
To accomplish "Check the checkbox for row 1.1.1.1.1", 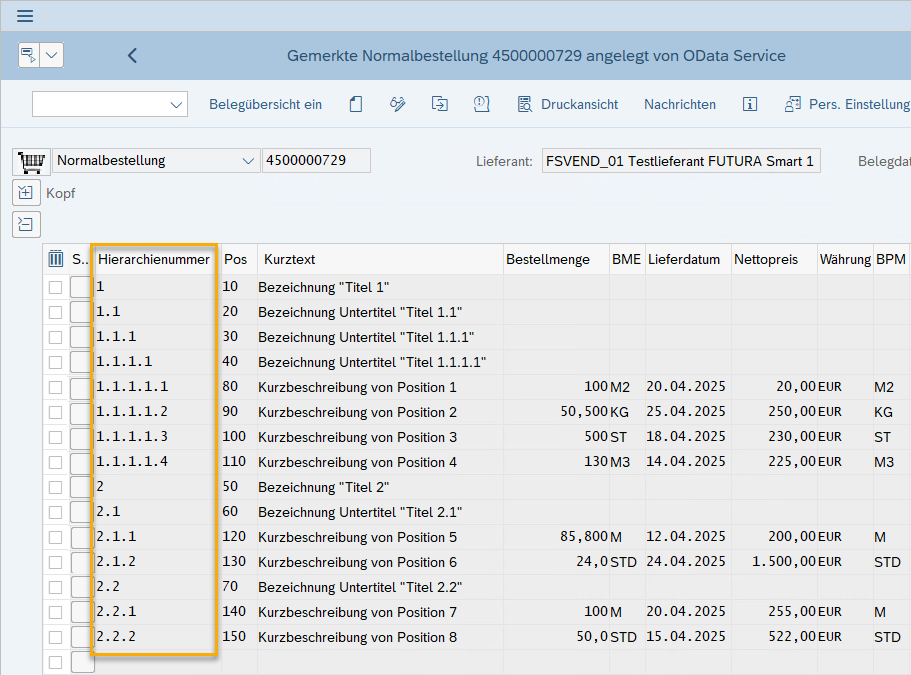I will (56, 387).
